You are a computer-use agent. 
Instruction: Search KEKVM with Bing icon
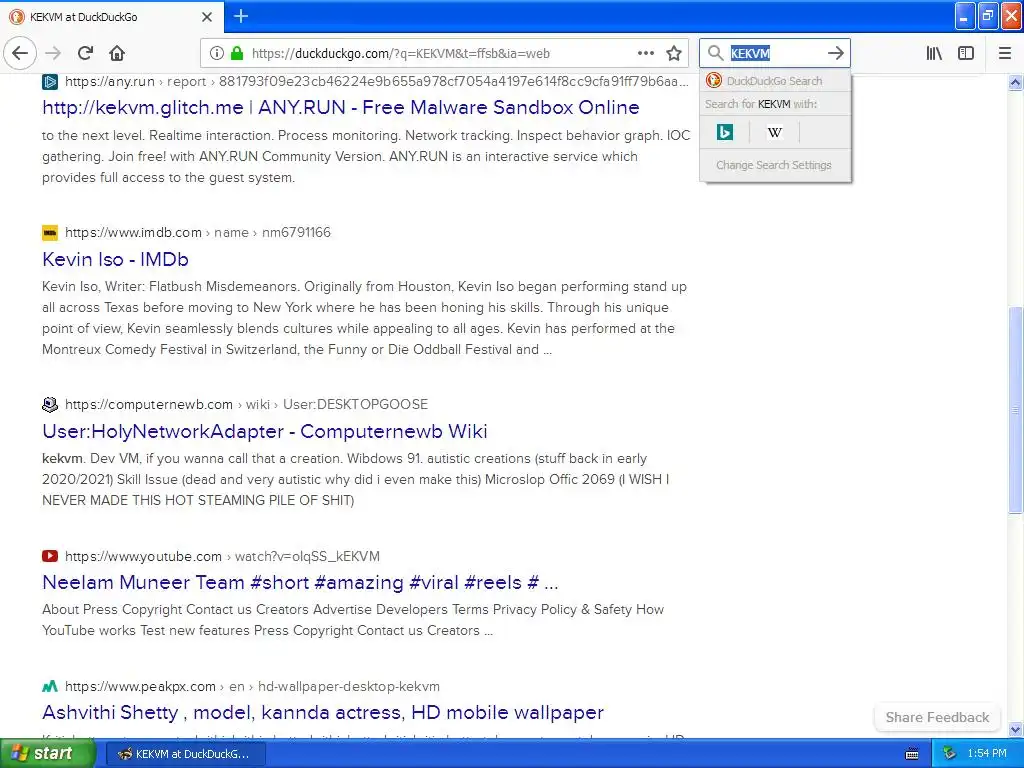725,133
